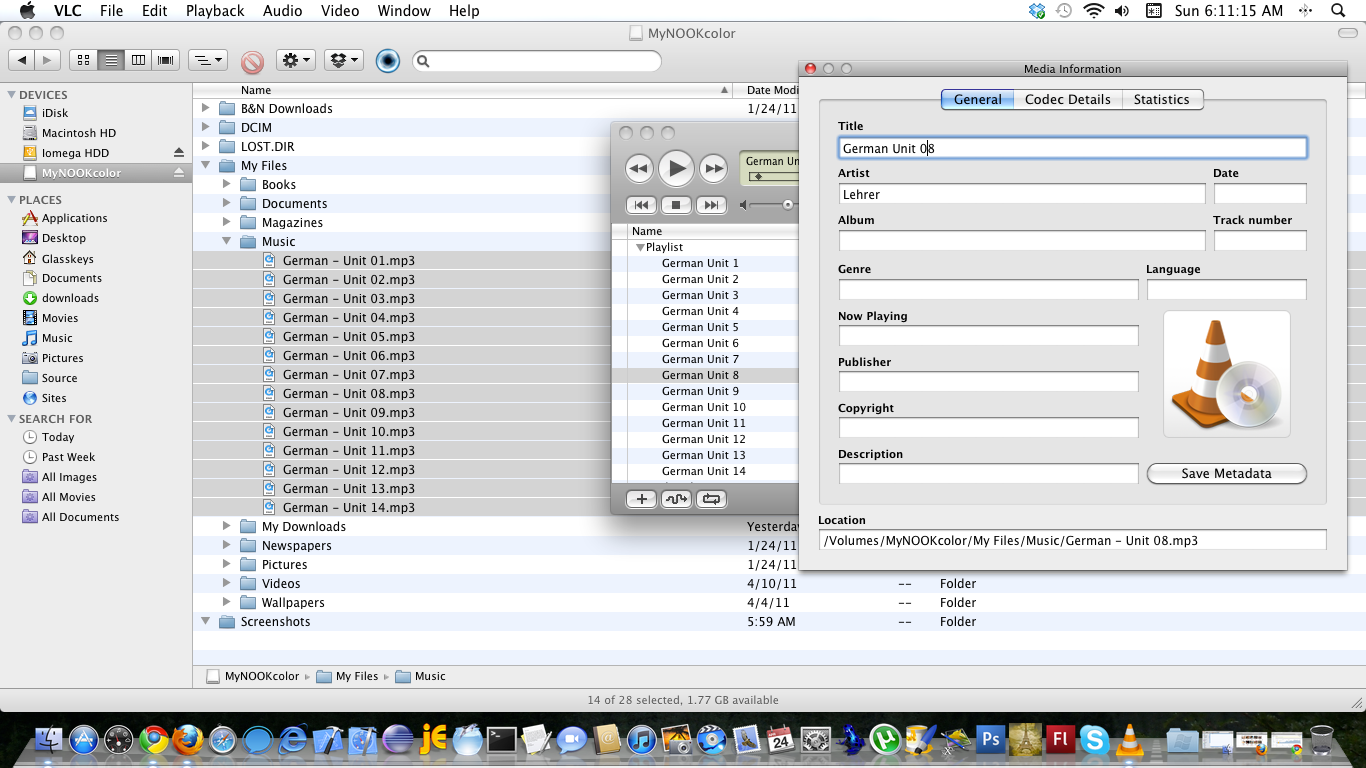This screenshot has width=1366, height=768.
Task: Click the VLC rewind button
Action: (x=639, y=169)
